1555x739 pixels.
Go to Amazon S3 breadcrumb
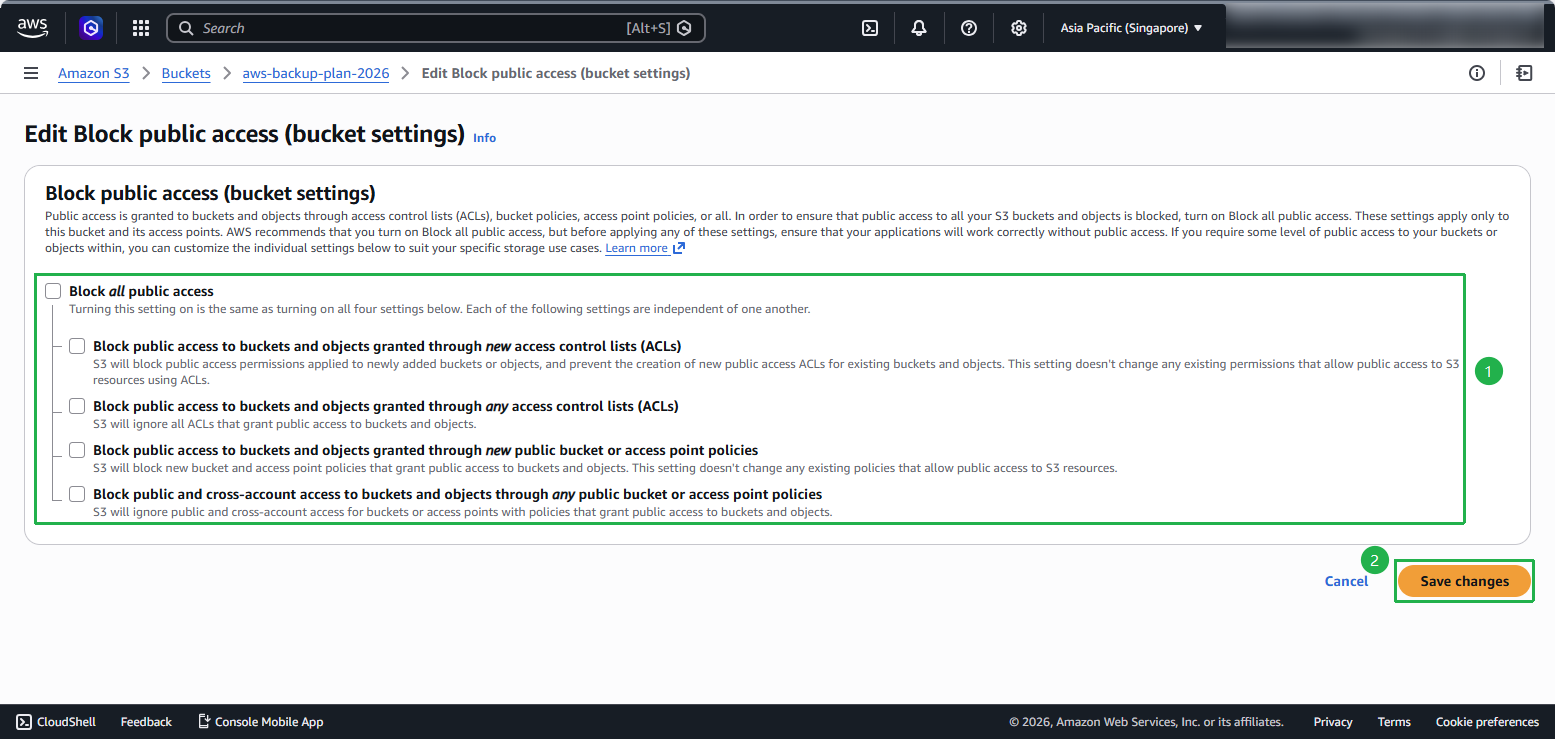[x=94, y=73]
